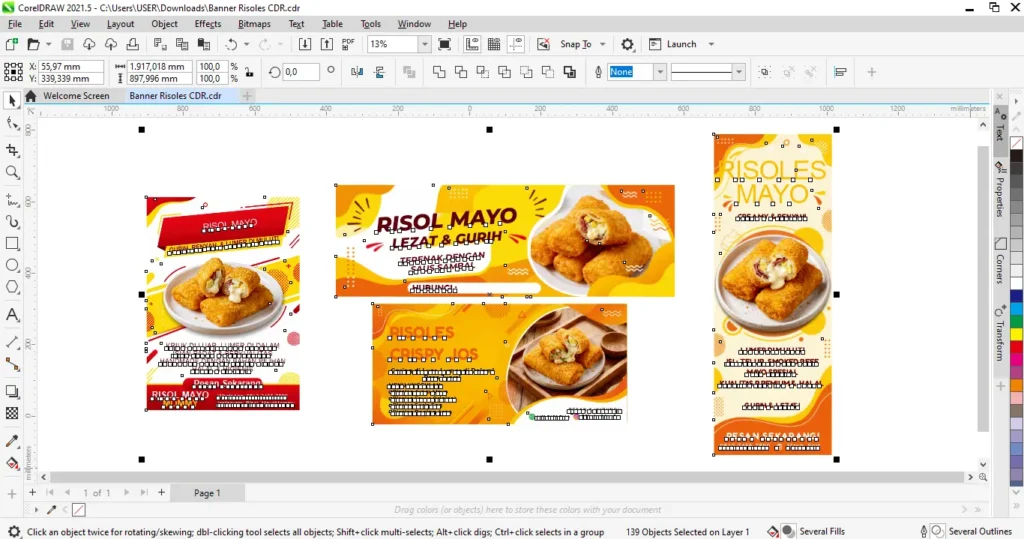Click the Print icon
Screen dimensions: 1024x539
click(133, 44)
